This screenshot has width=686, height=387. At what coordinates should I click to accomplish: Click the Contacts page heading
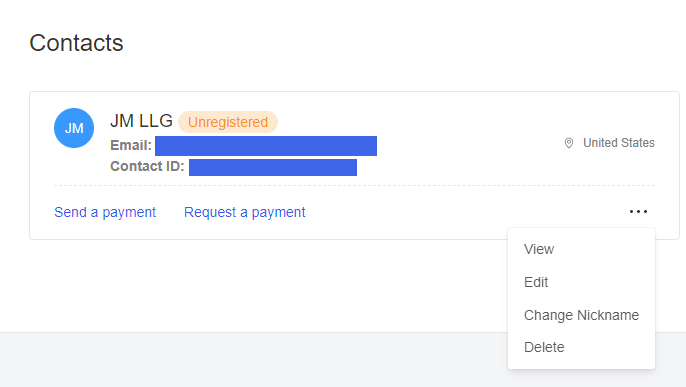[x=77, y=43]
